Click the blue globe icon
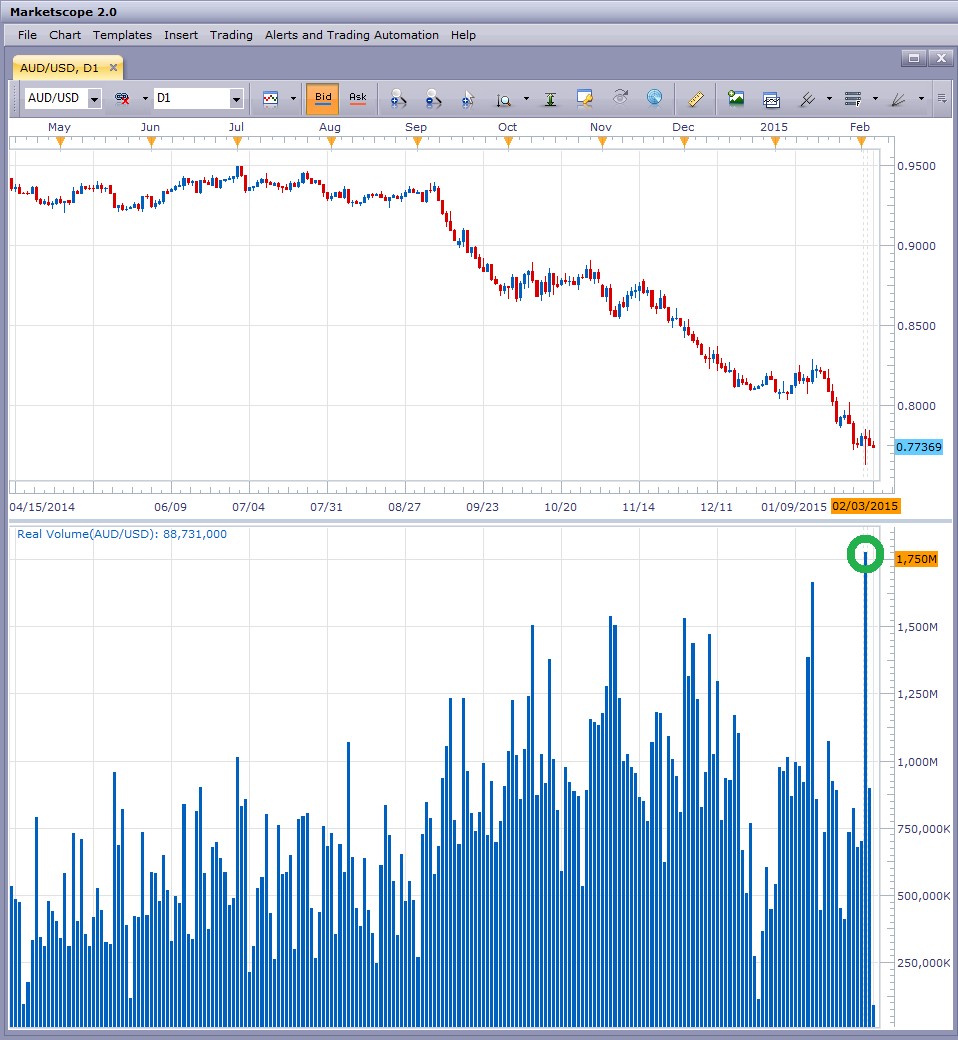Screen dimensions: 958x1040 click(x=655, y=98)
